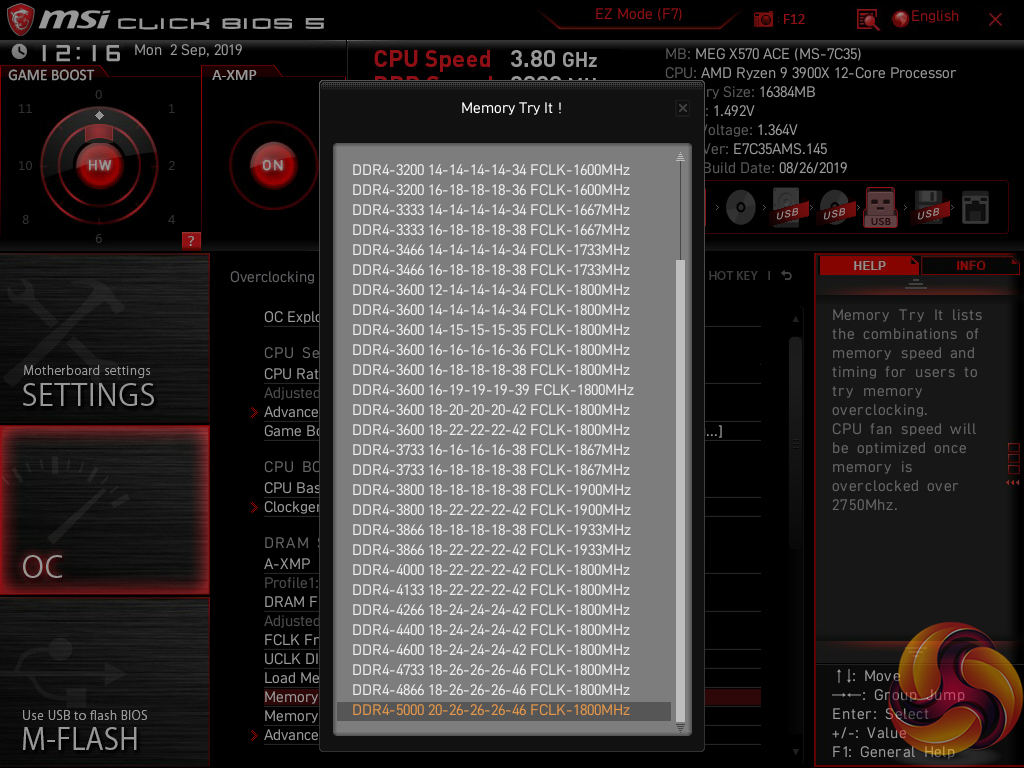This screenshot has width=1024, height=768.
Task: Select DDR4-3600 18-22-22-22-42 preset
Action: 490,430
